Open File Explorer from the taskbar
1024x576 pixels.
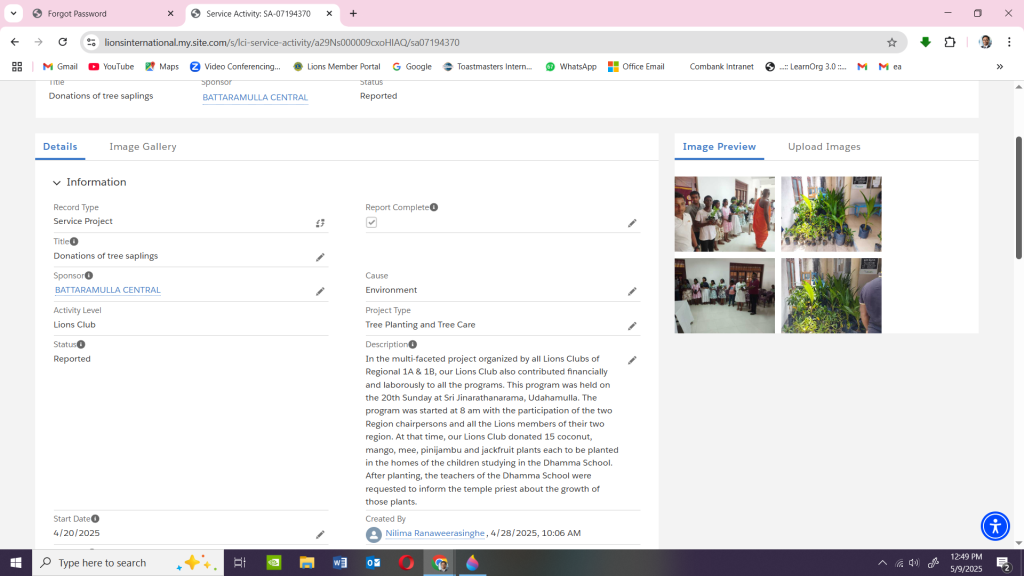click(306, 562)
